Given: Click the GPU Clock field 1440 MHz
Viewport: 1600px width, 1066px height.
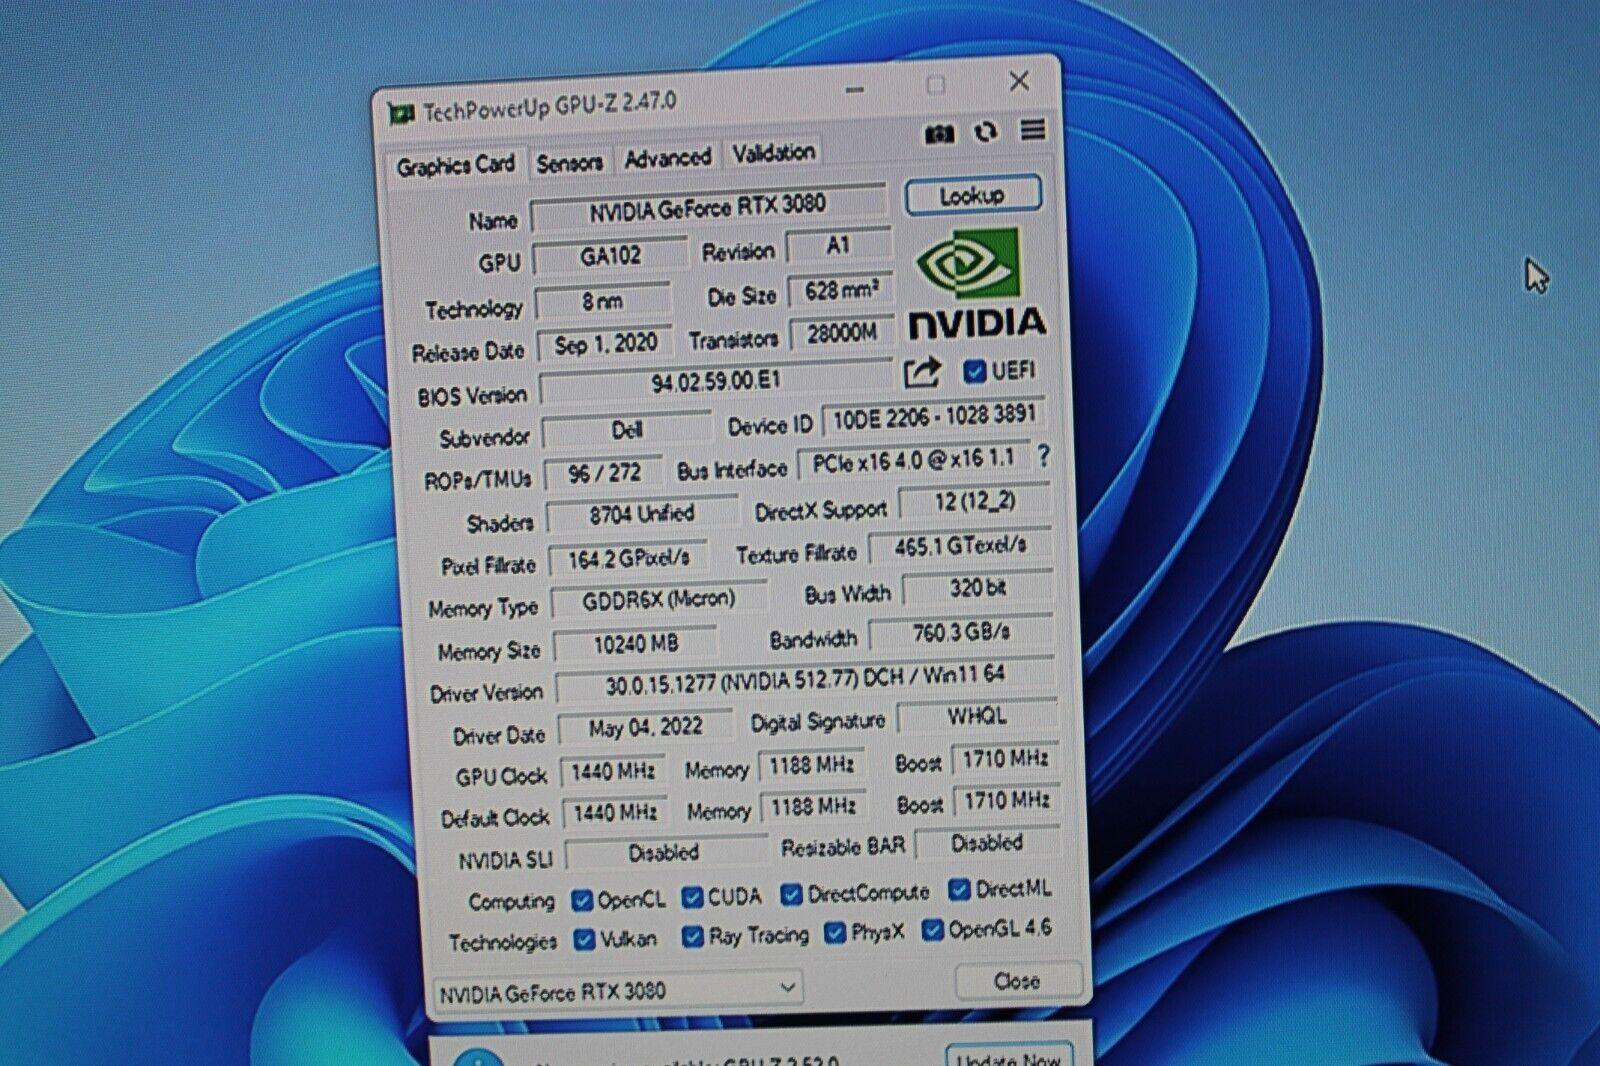Looking at the screenshot, I should coord(613,771).
